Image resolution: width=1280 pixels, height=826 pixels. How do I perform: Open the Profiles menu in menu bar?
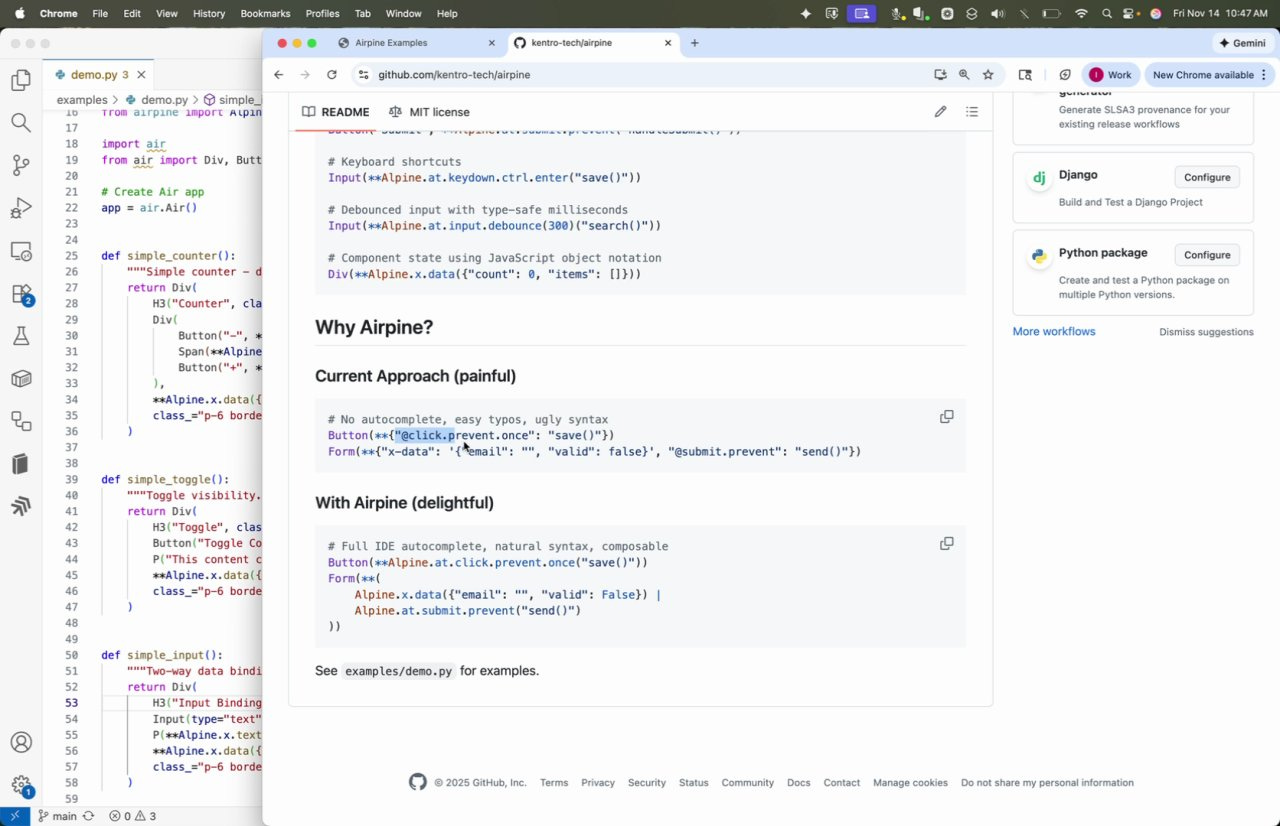point(322,13)
